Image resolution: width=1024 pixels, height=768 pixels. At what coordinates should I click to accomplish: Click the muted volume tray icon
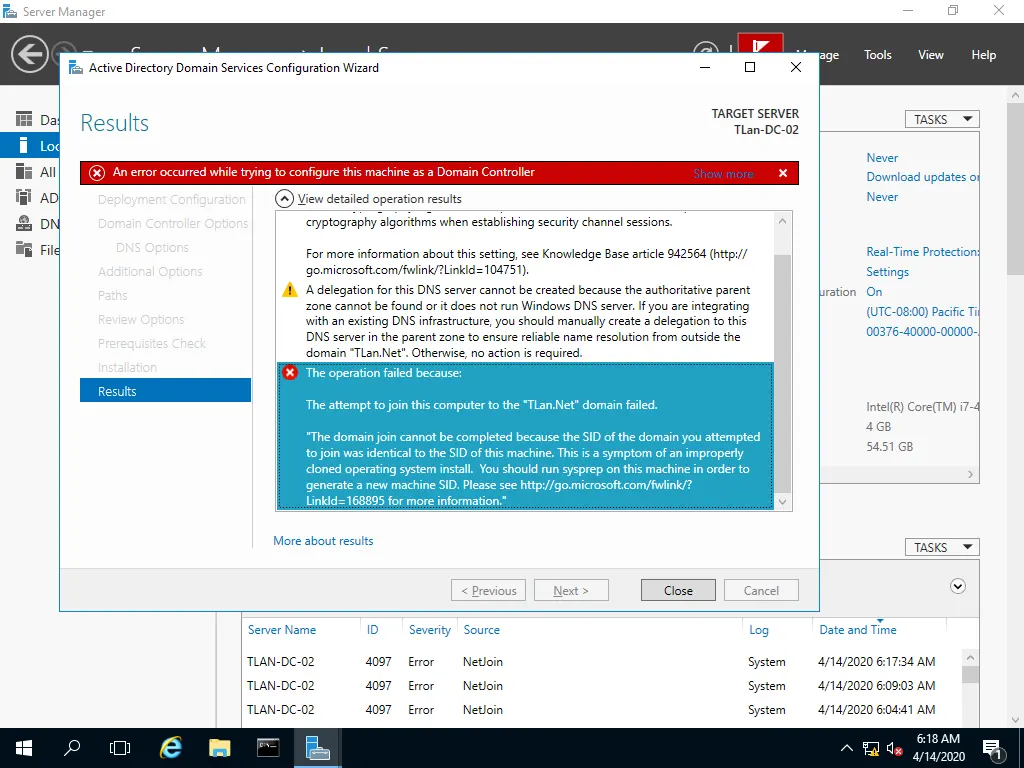894,749
